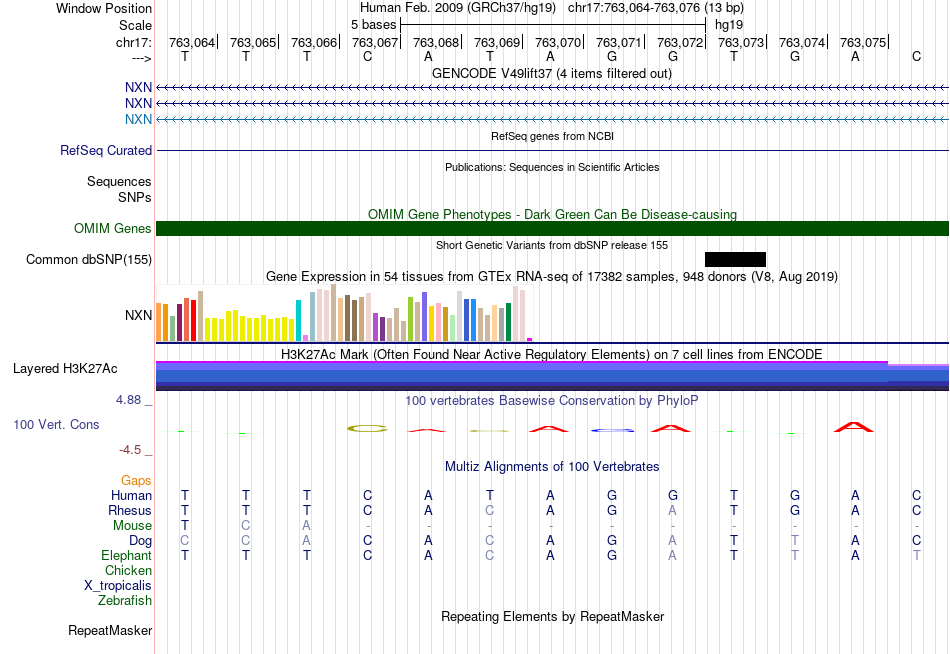This screenshot has width=950, height=654.
Task: Click the -4.5 PhyloP lower scale value
Action: click(130, 450)
